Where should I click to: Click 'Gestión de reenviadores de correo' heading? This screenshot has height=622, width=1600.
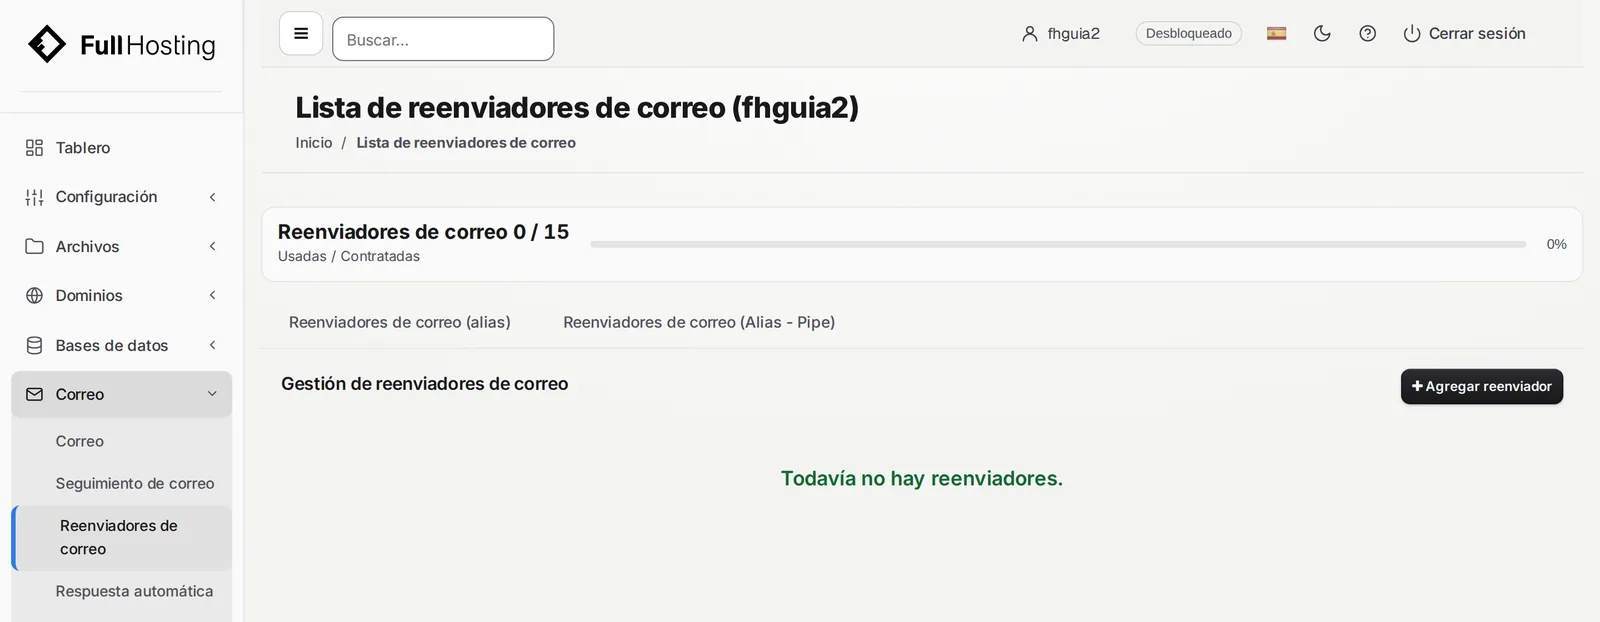(425, 384)
